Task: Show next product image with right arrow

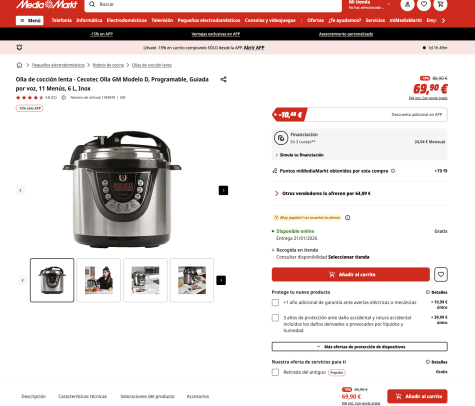Action: [223, 190]
